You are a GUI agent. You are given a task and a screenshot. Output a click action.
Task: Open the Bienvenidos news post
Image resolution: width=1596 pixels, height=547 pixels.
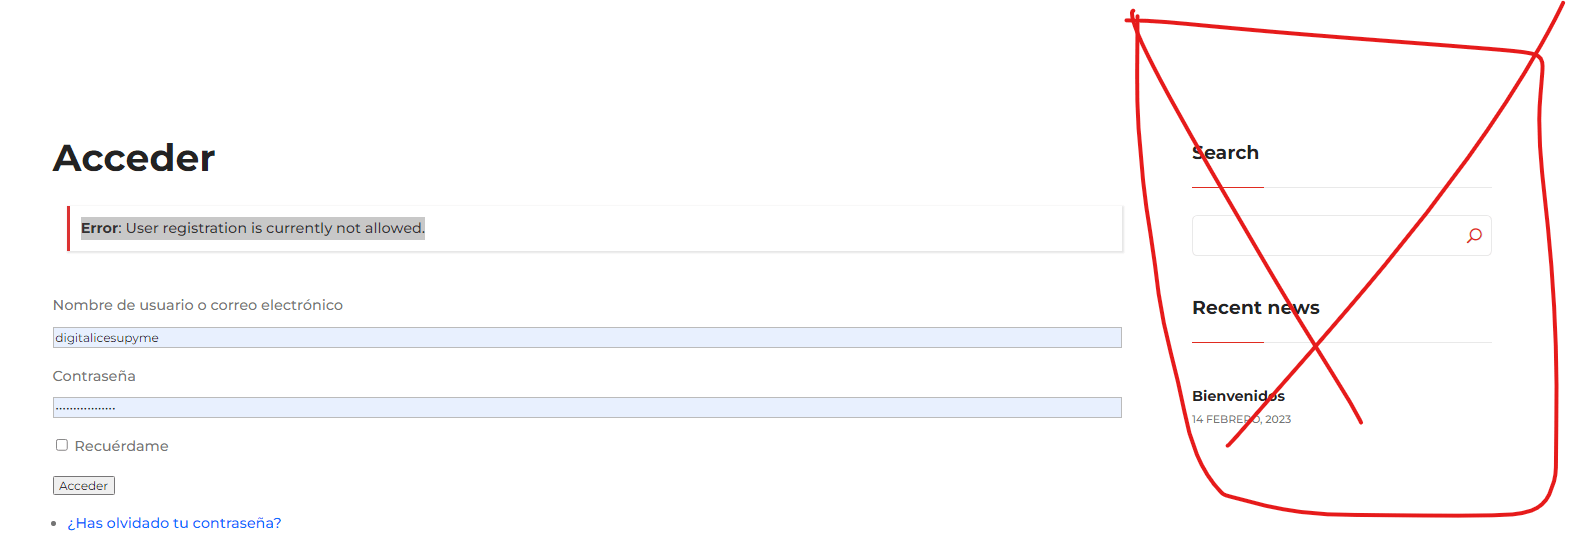coord(1238,396)
